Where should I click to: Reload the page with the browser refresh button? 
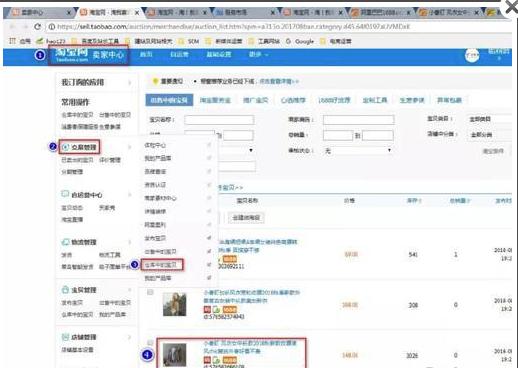37,26
